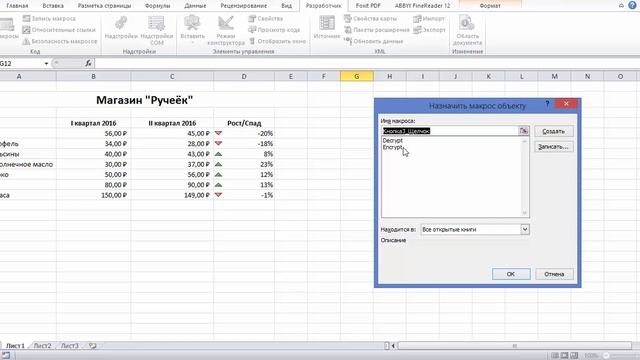Open XML Source (Источник) pane
Screen dimensions: 640x360
[x=327, y=28]
